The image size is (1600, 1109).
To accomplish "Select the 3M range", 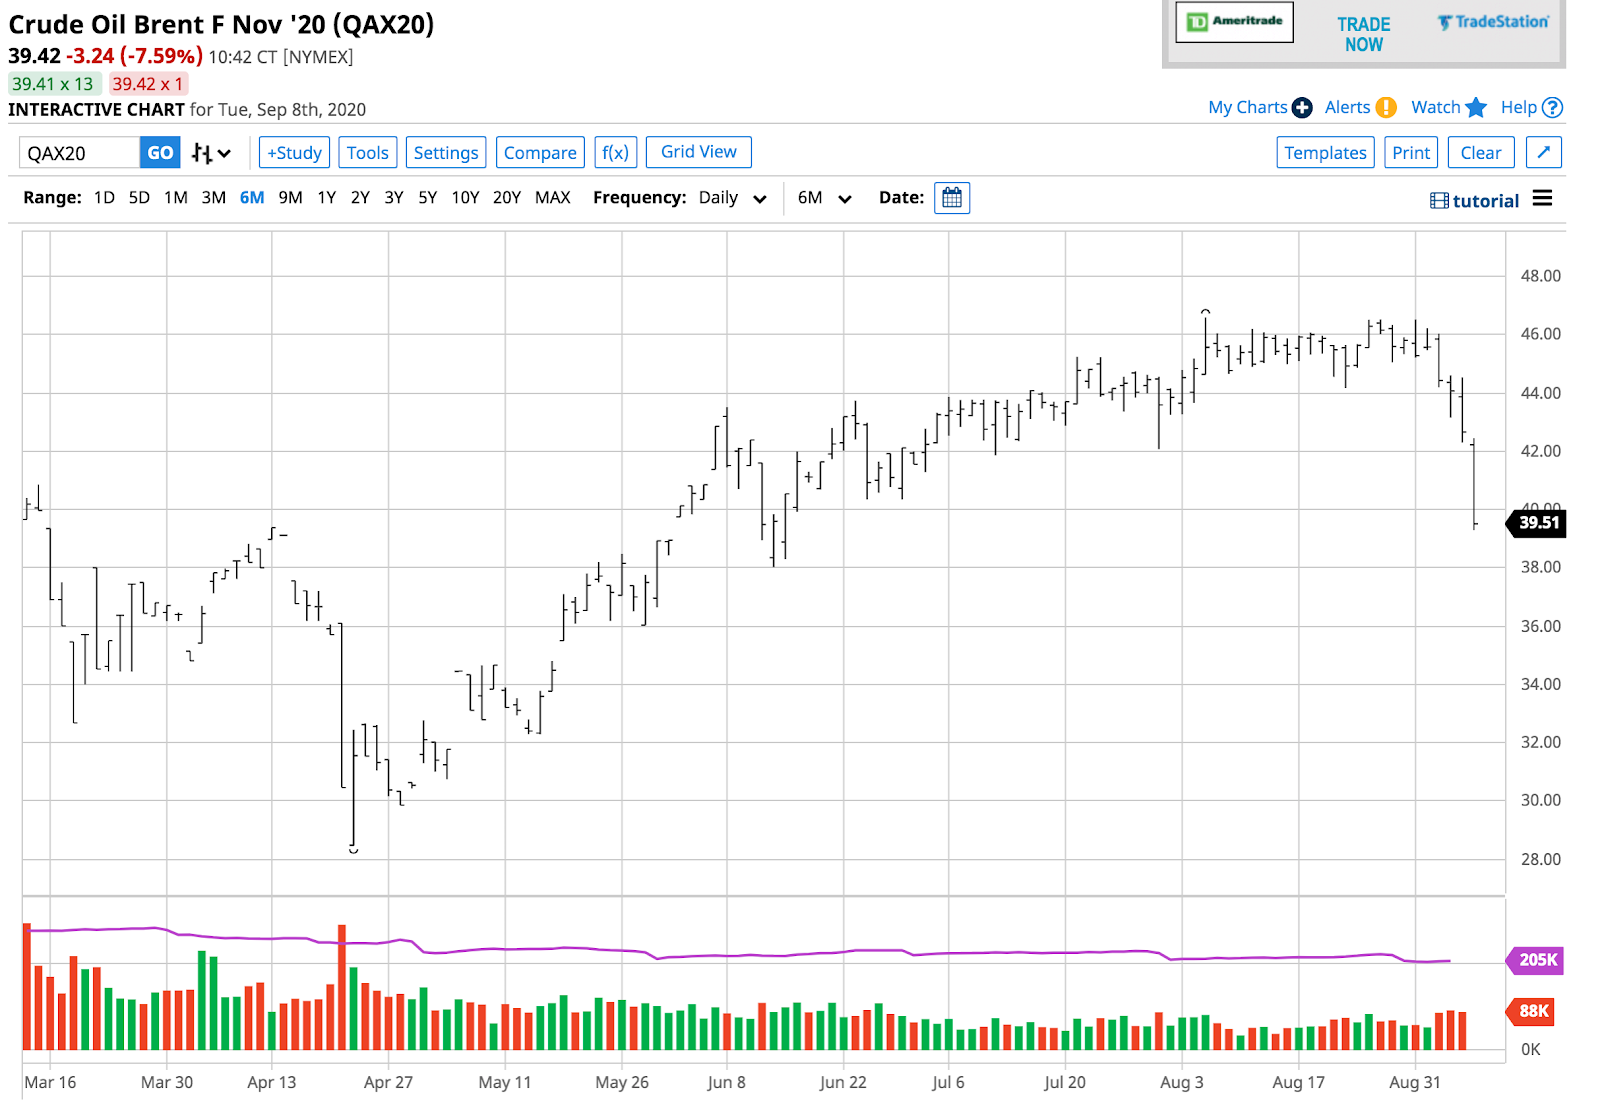I will point(214,198).
